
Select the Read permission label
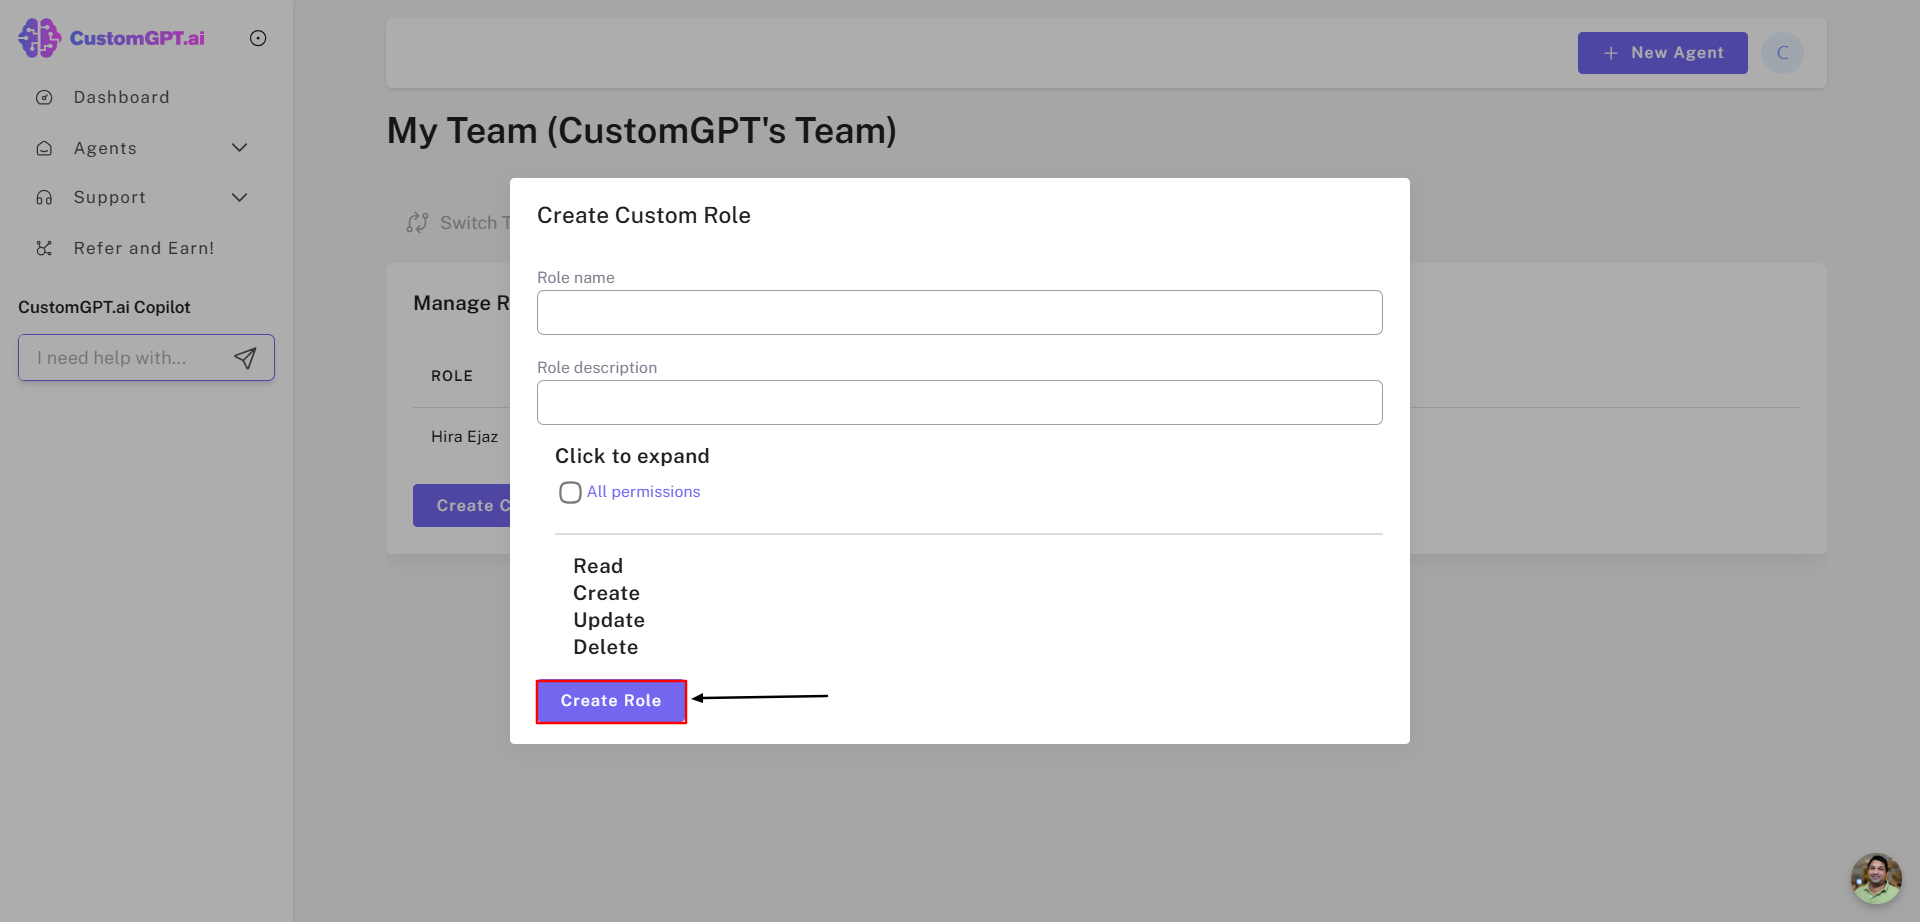pos(598,566)
